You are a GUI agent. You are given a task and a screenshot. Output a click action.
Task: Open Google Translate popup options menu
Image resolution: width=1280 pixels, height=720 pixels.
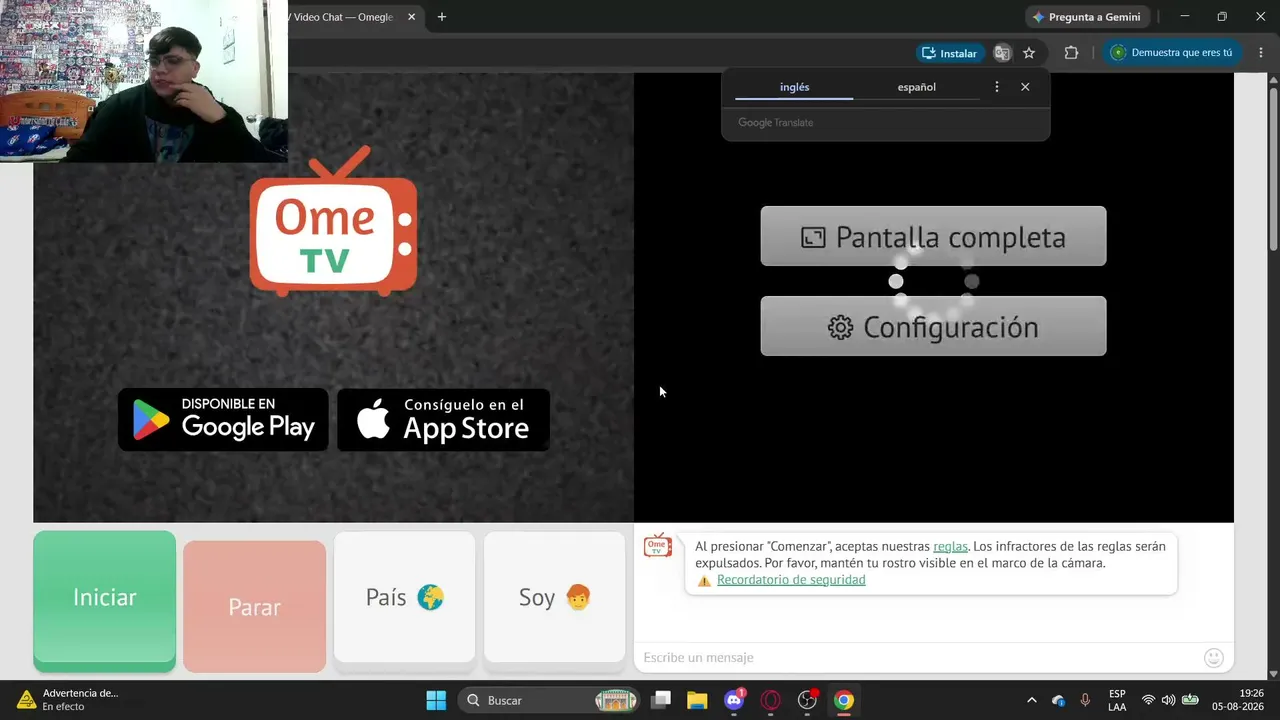click(x=996, y=87)
